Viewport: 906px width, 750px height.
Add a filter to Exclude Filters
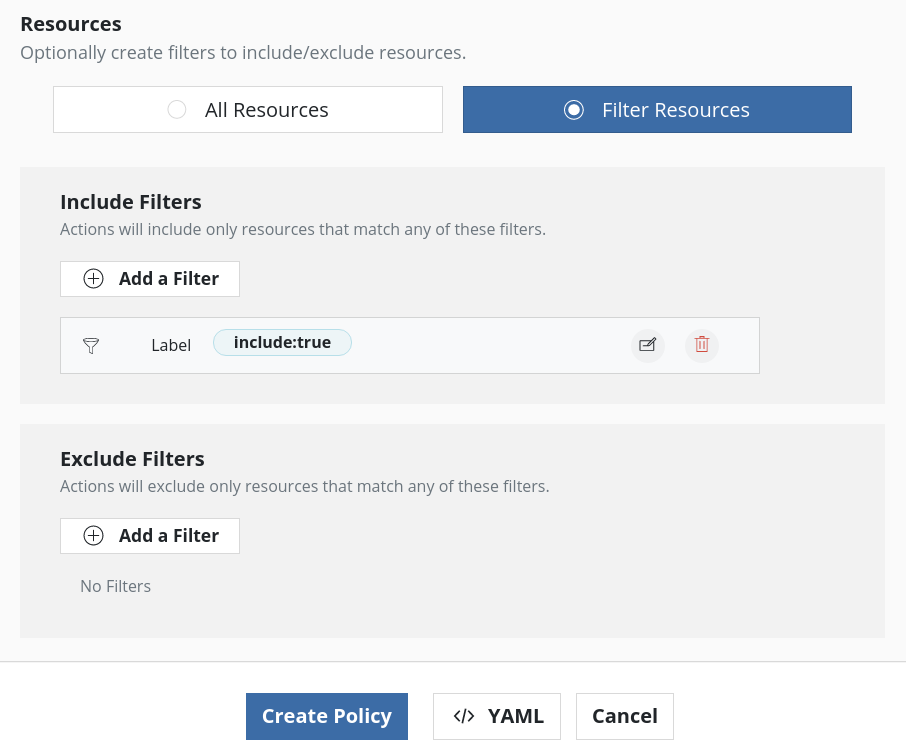[x=150, y=536]
